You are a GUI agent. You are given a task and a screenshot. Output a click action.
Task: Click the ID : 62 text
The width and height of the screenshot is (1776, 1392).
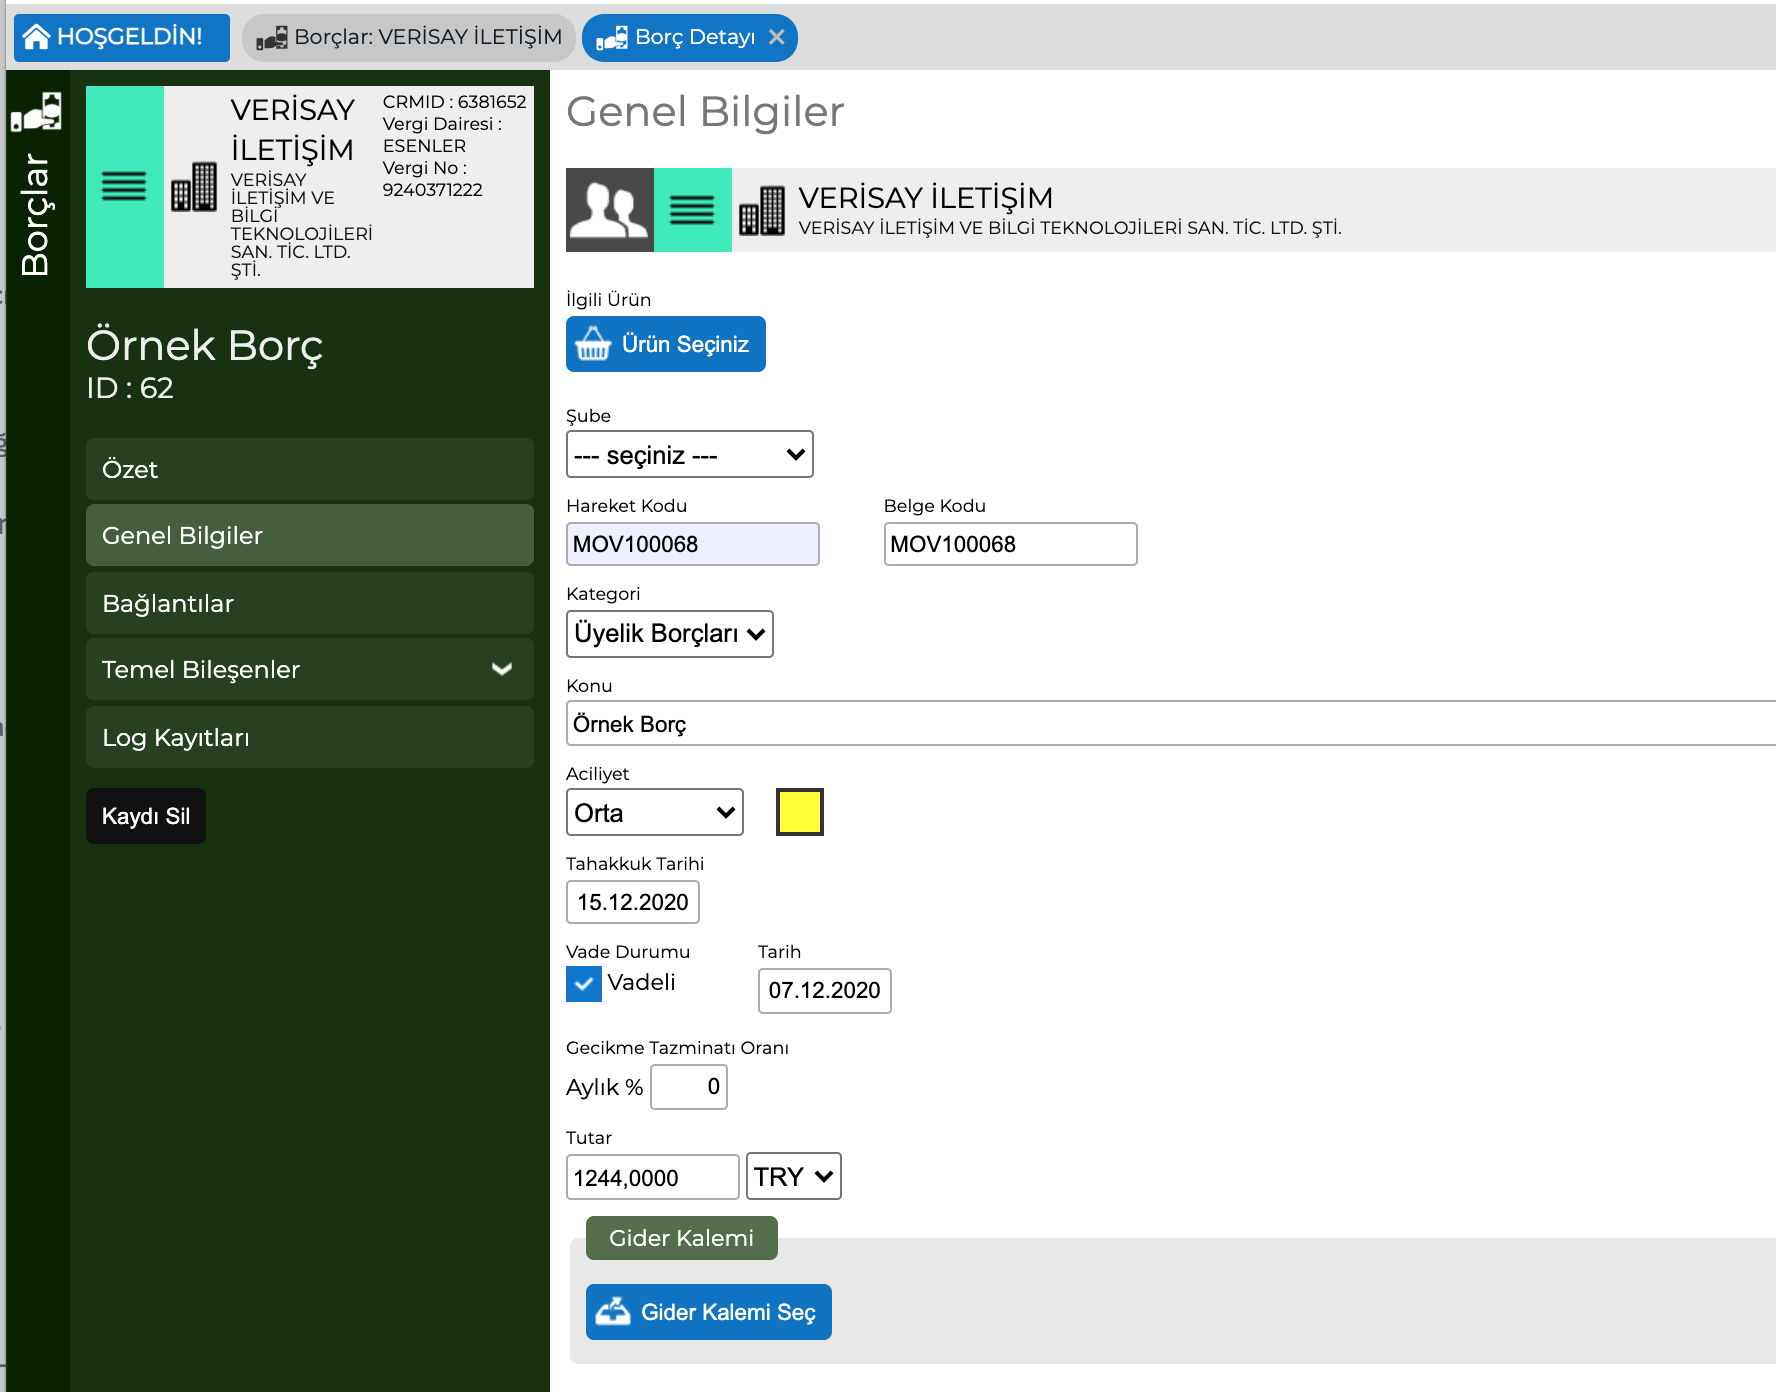[130, 388]
